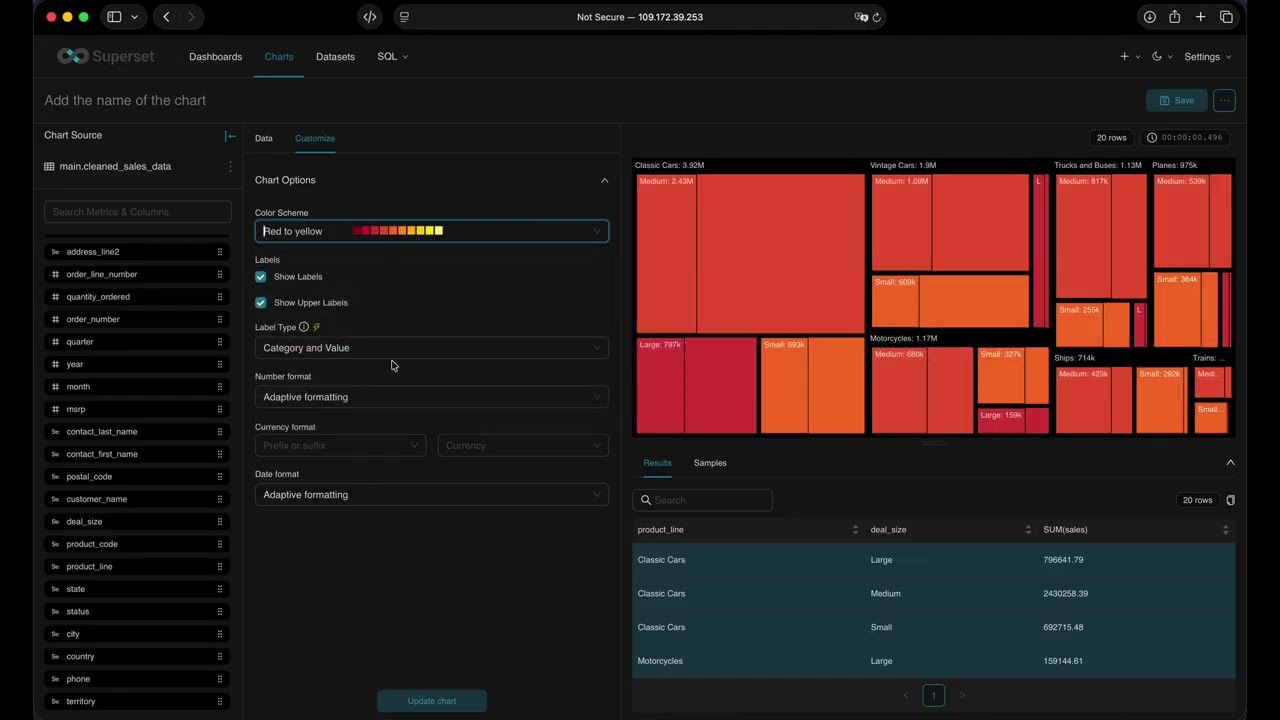
Task: Open the Label Type dropdown
Action: [x=432, y=348]
